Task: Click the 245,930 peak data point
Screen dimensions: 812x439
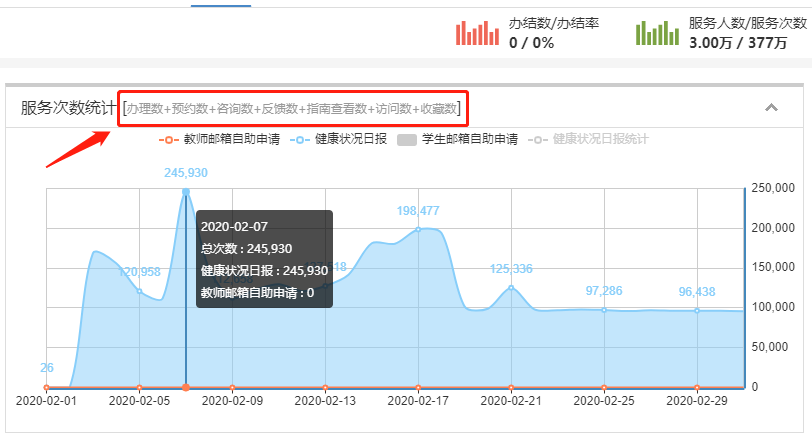Action: 186,192
